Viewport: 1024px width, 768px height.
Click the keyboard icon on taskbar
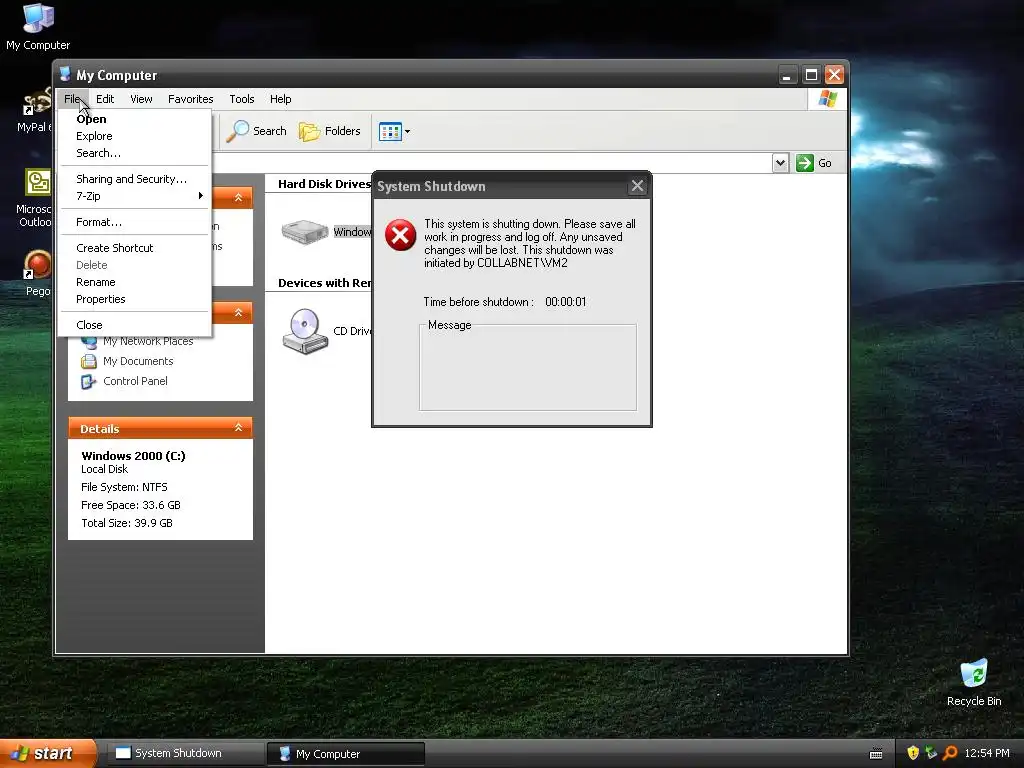(876, 754)
